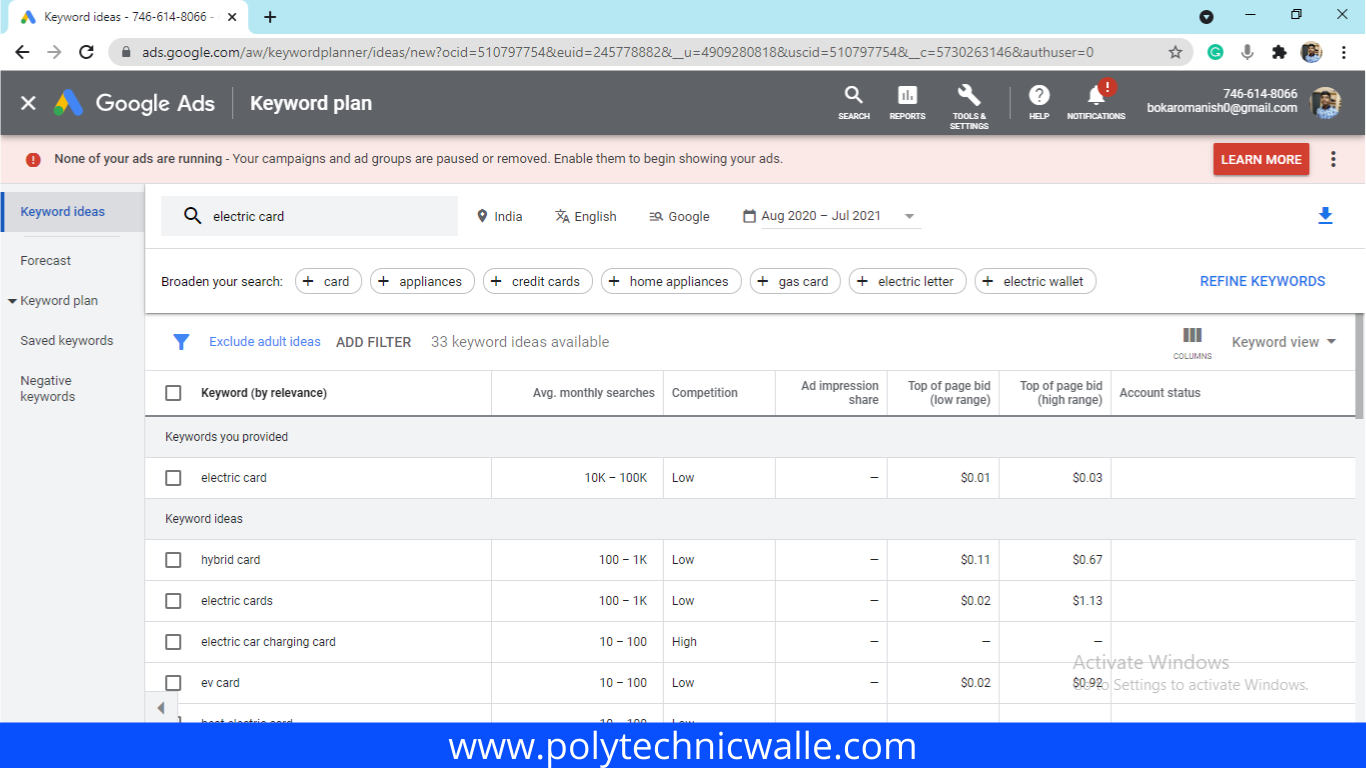Select all keywords with the header checkbox
The width and height of the screenshot is (1366, 768).
(x=173, y=393)
